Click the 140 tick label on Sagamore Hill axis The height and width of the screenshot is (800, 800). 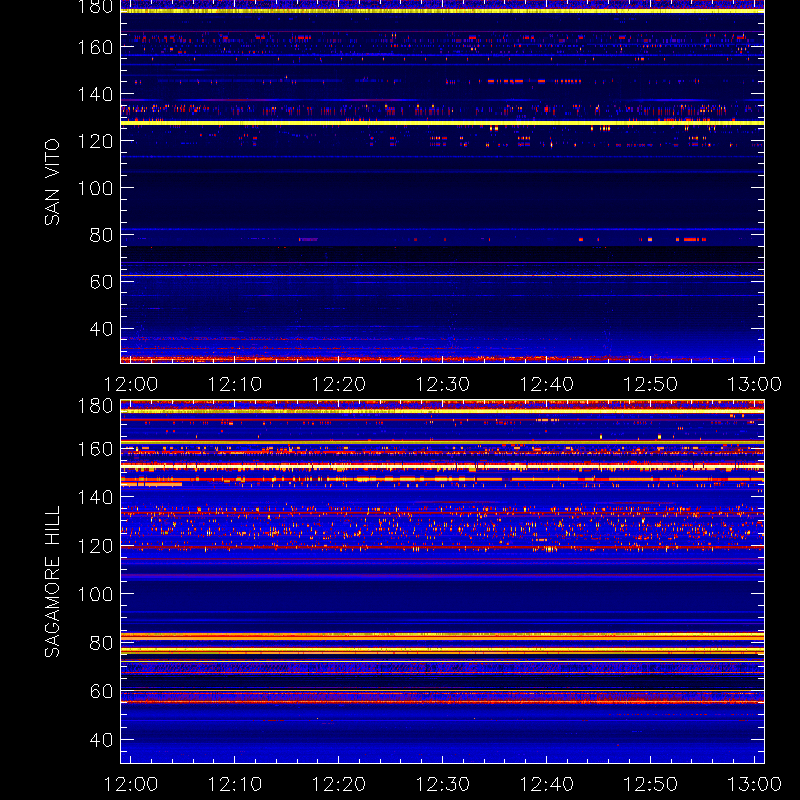click(x=95, y=497)
